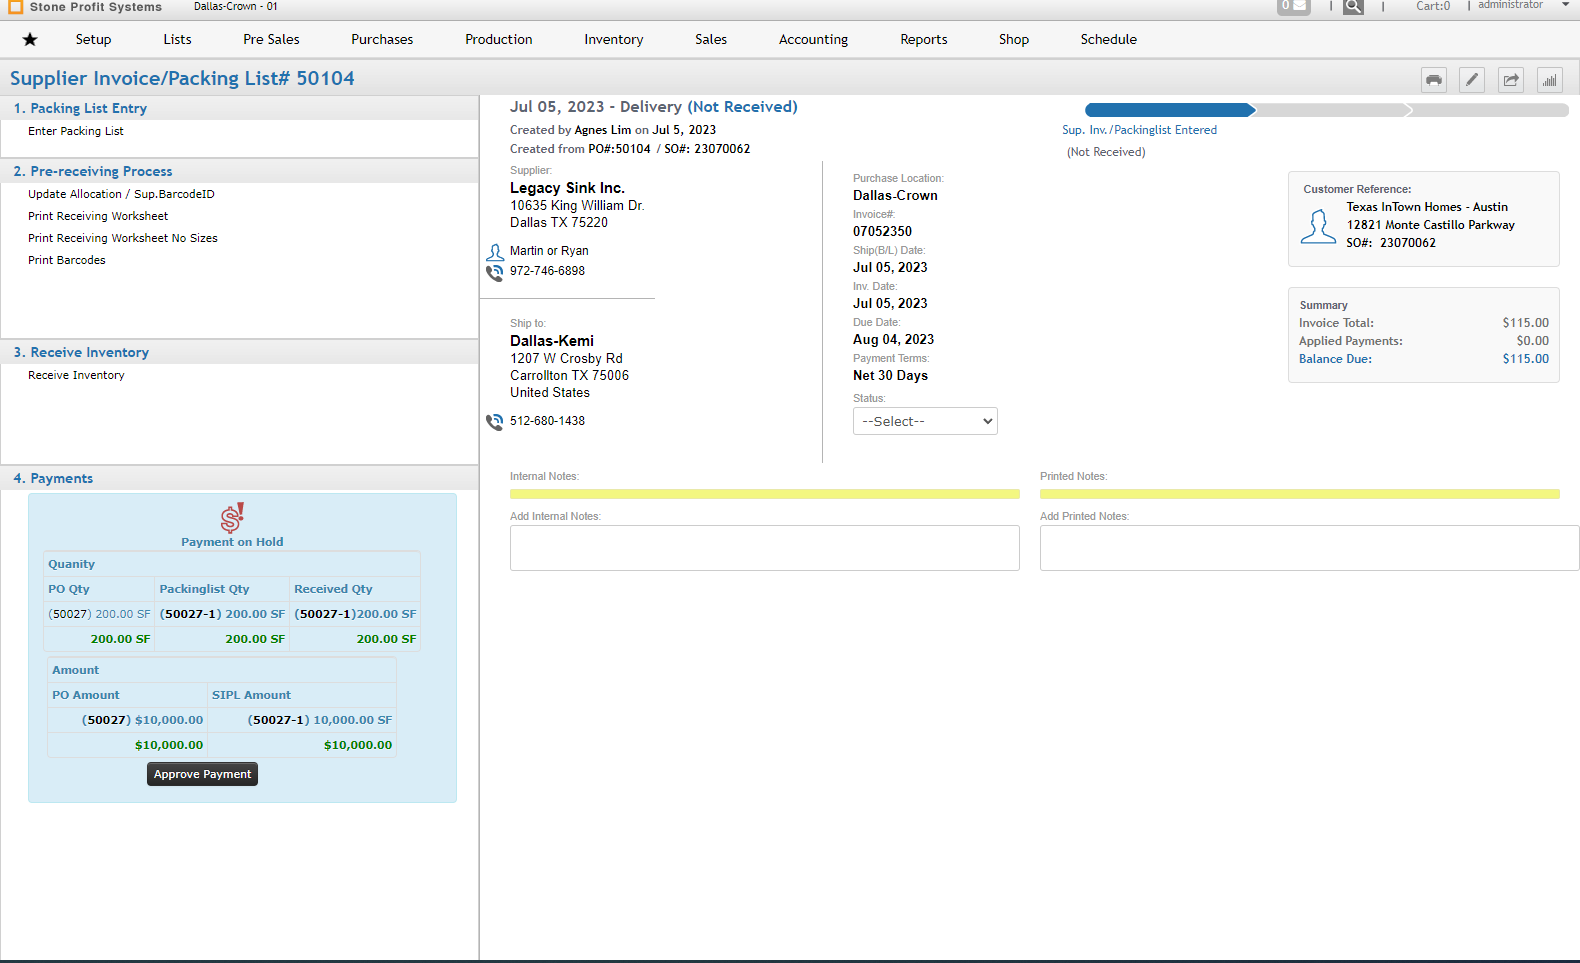This screenshot has width=1580, height=963.
Task: Click the customer reference person icon
Action: coord(1318,226)
